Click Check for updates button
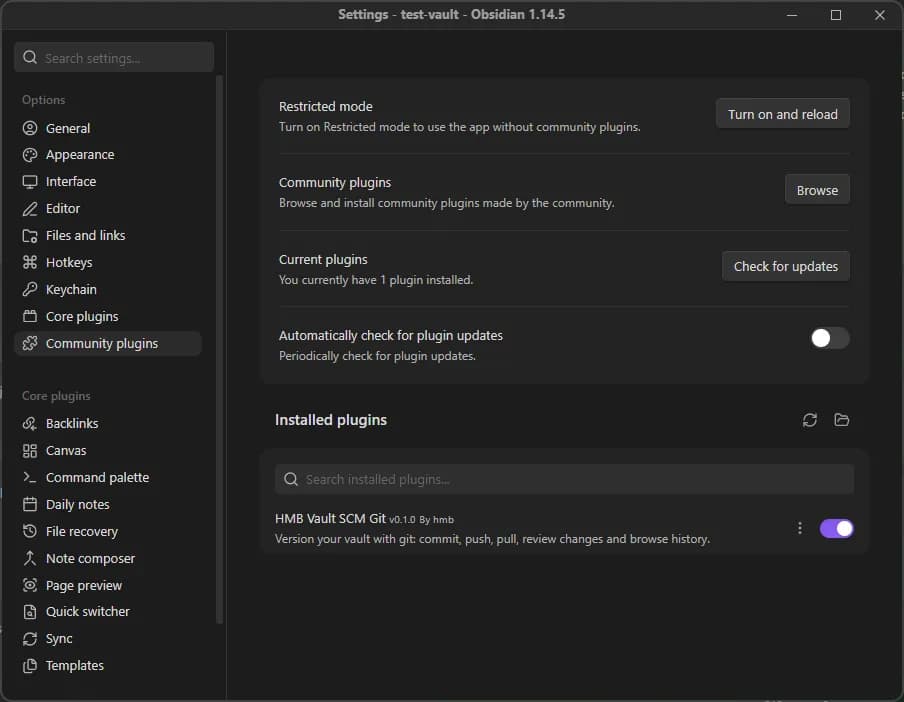This screenshot has height=702, width=904. [x=785, y=266]
